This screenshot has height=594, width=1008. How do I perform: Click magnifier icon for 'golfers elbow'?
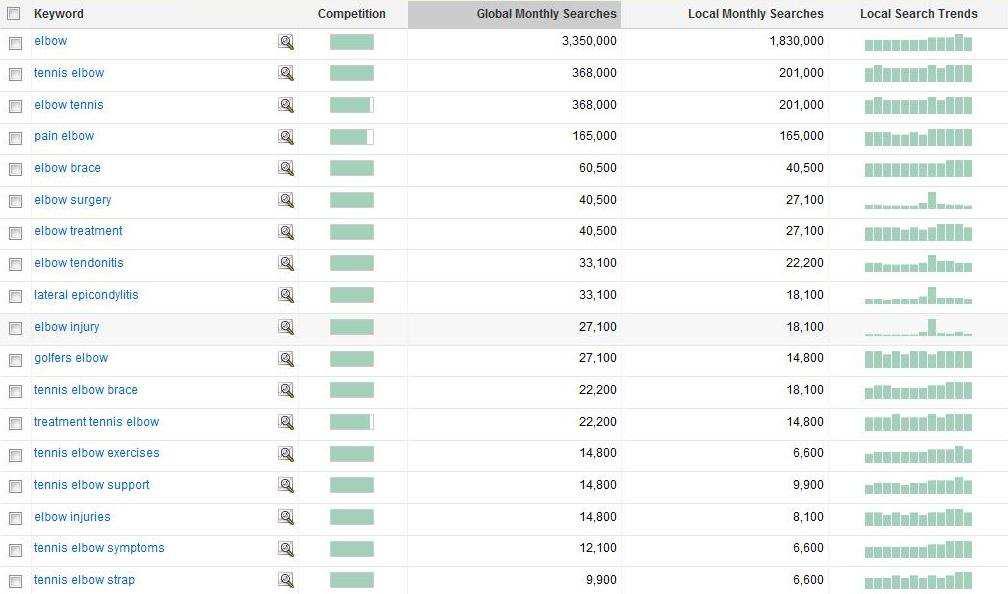[286, 359]
